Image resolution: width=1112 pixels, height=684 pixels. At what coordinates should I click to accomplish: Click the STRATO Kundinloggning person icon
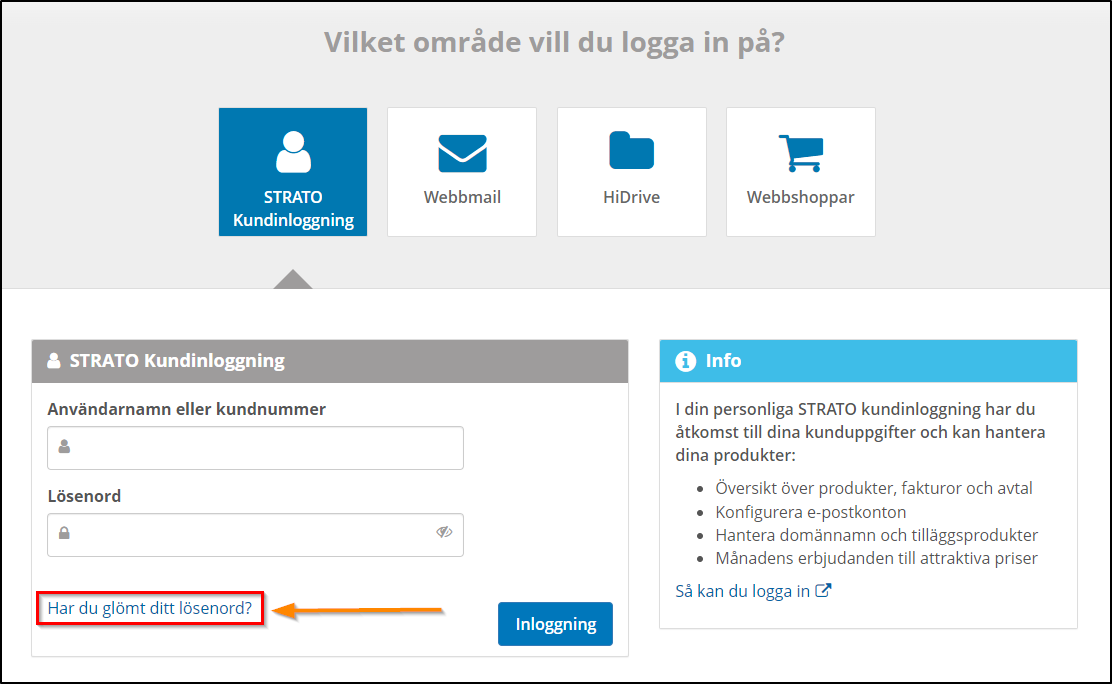point(293,152)
